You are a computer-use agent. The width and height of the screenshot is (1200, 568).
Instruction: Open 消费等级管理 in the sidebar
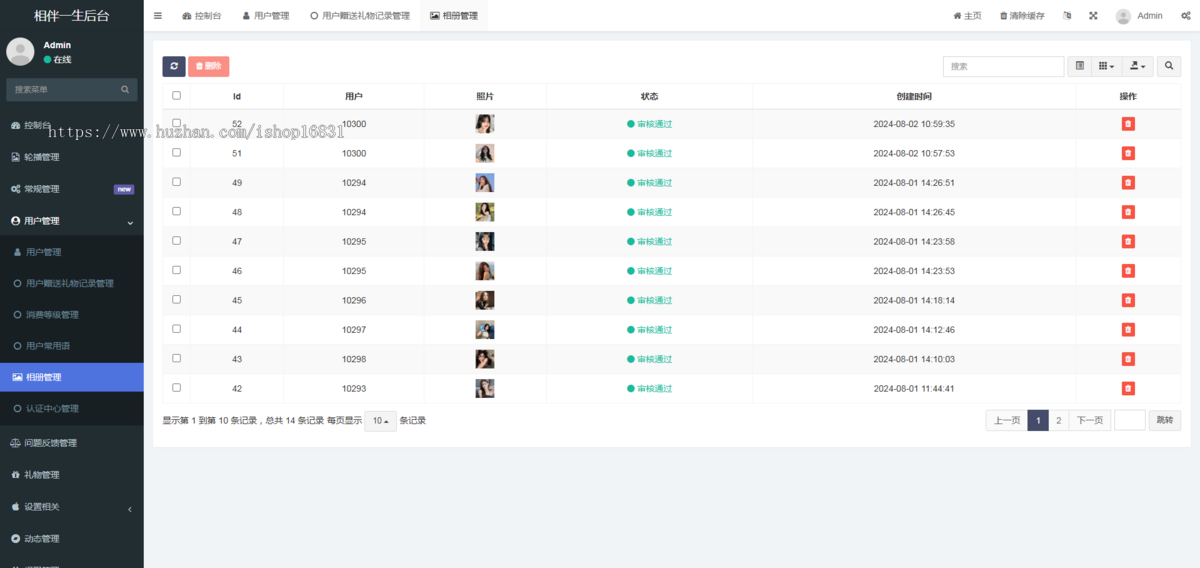(x=71, y=315)
